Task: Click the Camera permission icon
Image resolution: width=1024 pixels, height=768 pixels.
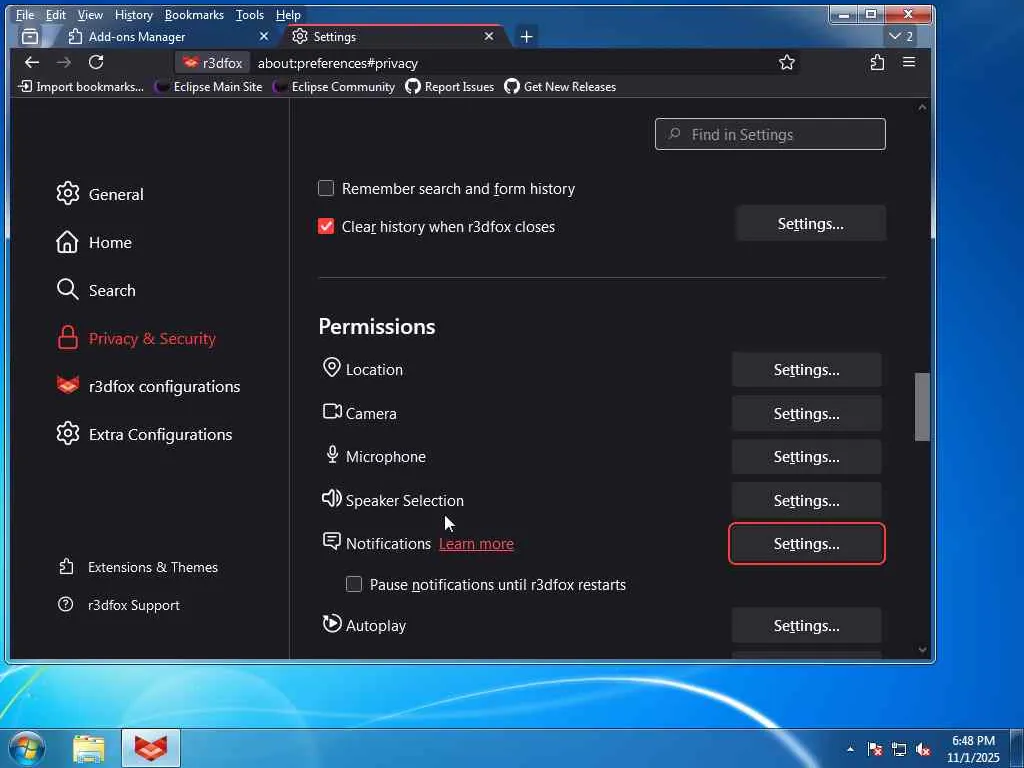Action: tap(332, 411)
